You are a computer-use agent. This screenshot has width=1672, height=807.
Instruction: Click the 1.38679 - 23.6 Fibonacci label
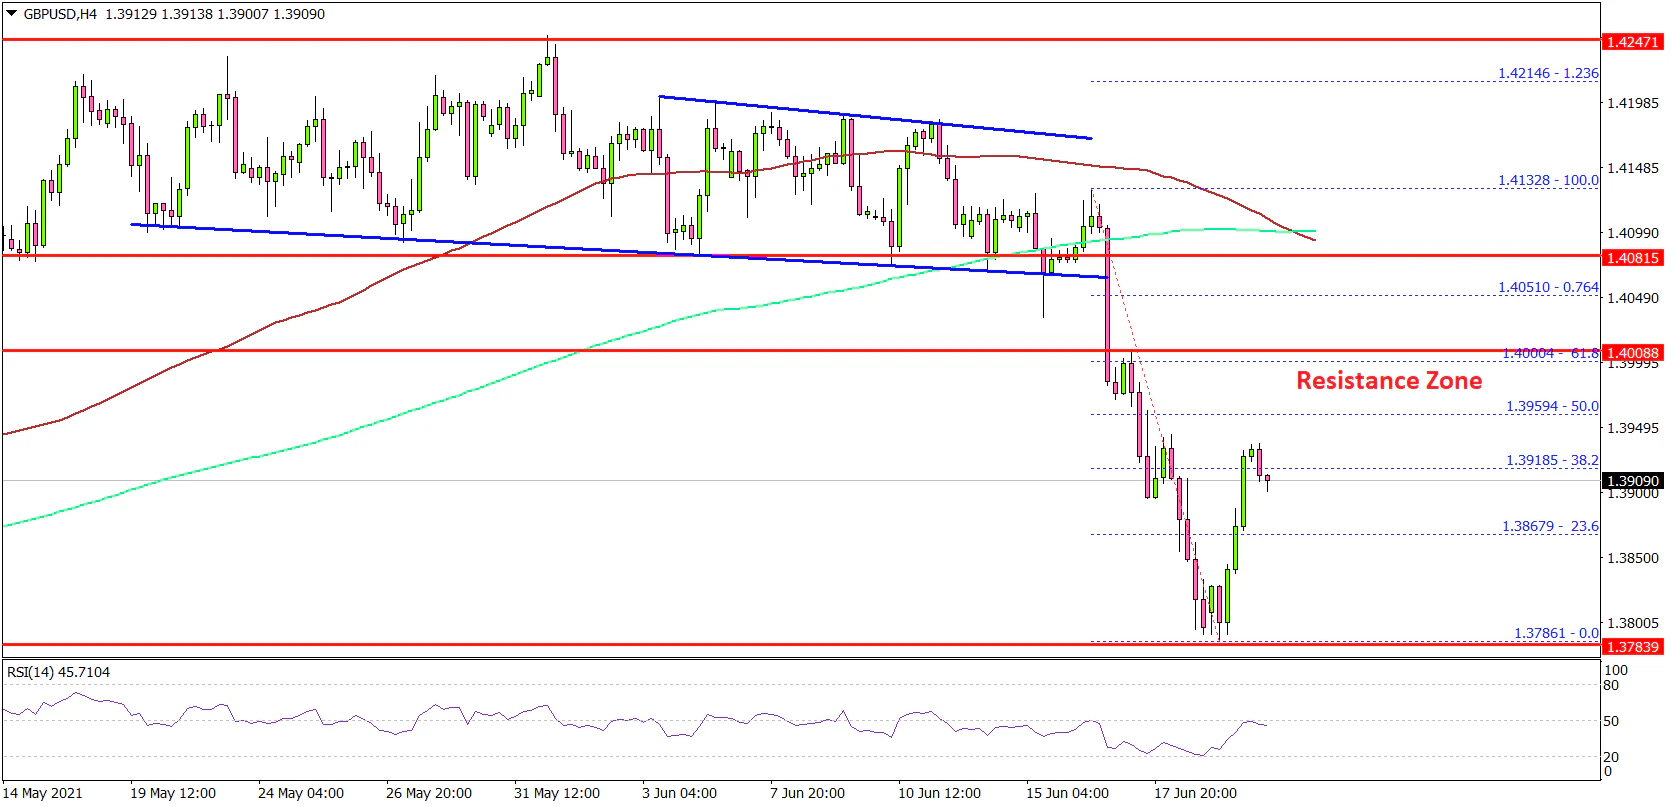(1549, 527)
